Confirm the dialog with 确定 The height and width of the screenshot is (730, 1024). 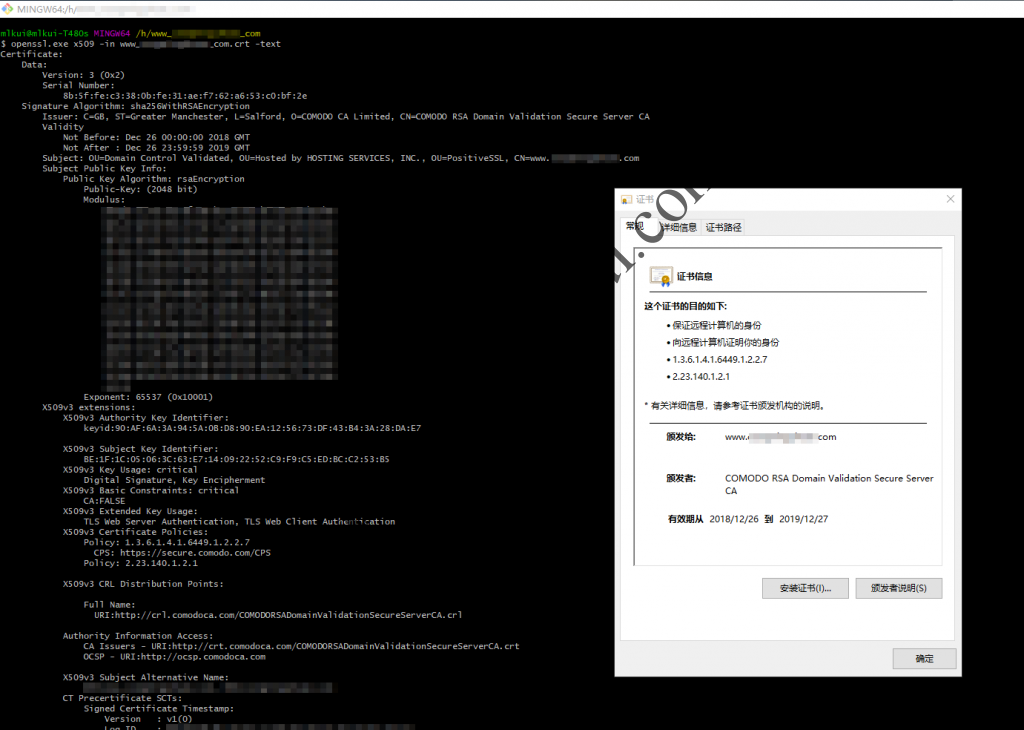point(924,658)
